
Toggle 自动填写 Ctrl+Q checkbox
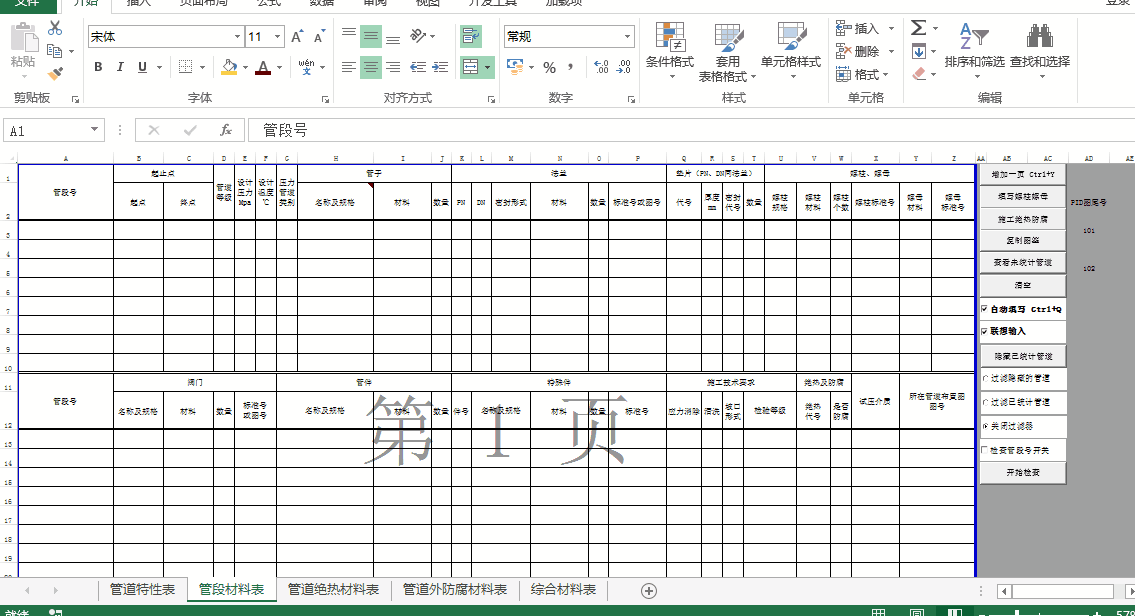click(984, 309)
